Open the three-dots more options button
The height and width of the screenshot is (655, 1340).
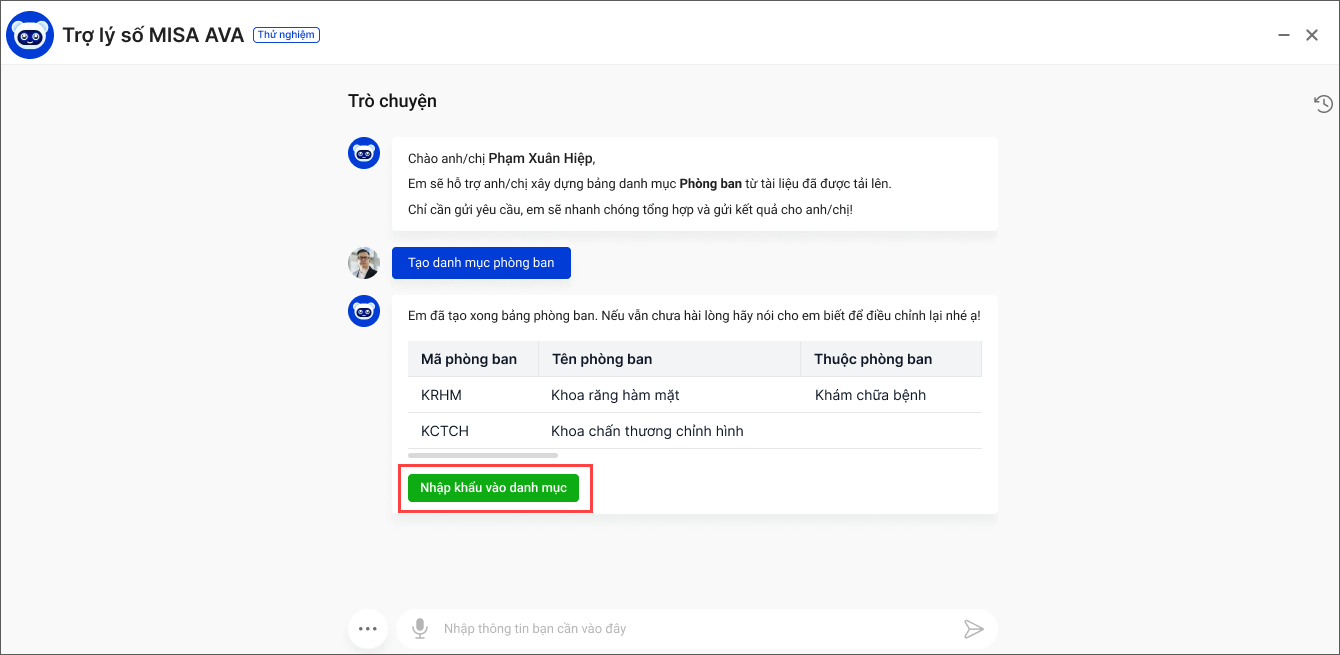pos(367,629)
